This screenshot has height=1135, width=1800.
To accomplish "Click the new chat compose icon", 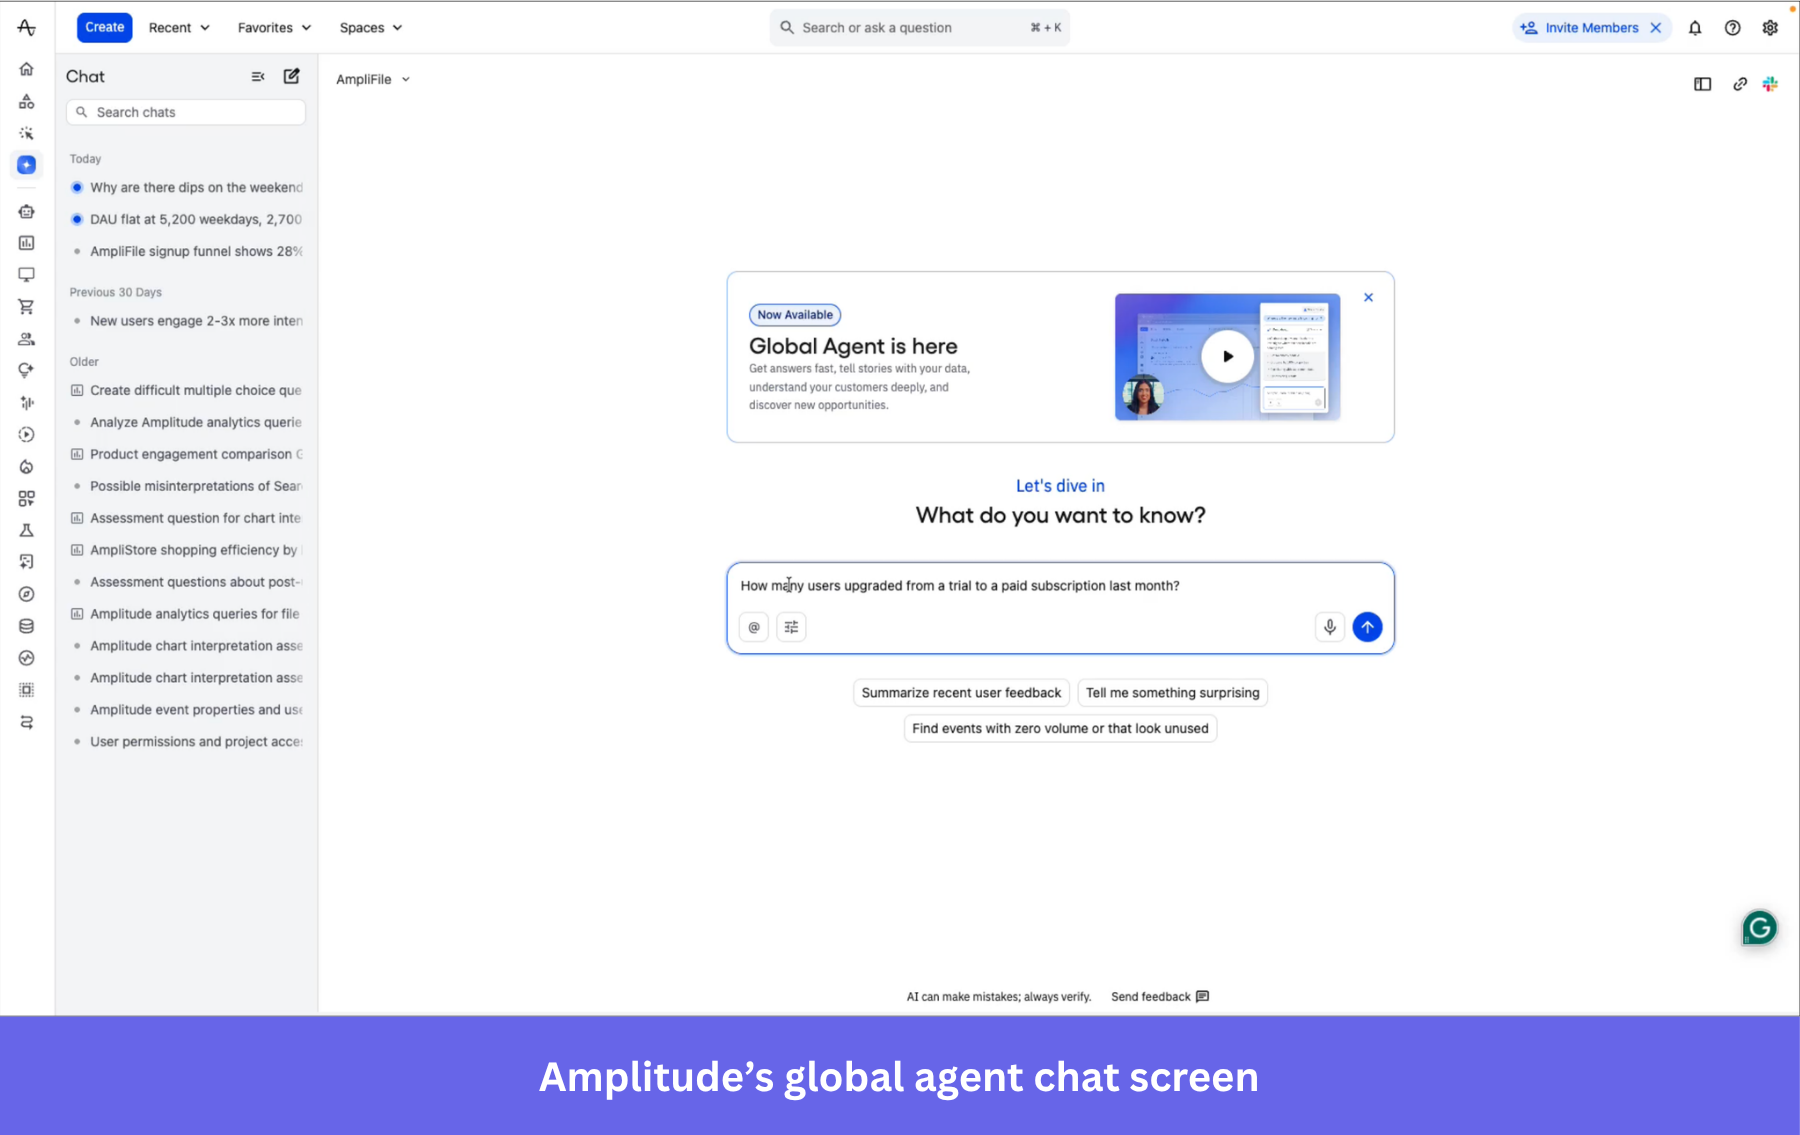I will (292, 76).
